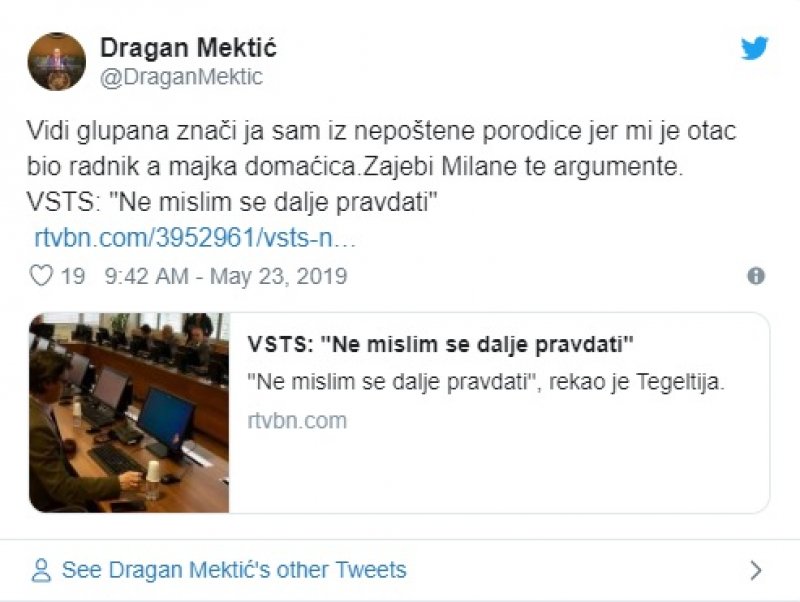Image resolution: width=800 pixels, height=602 pixels.
Task: Like the tweet with the heart icon
Action: 41,276
